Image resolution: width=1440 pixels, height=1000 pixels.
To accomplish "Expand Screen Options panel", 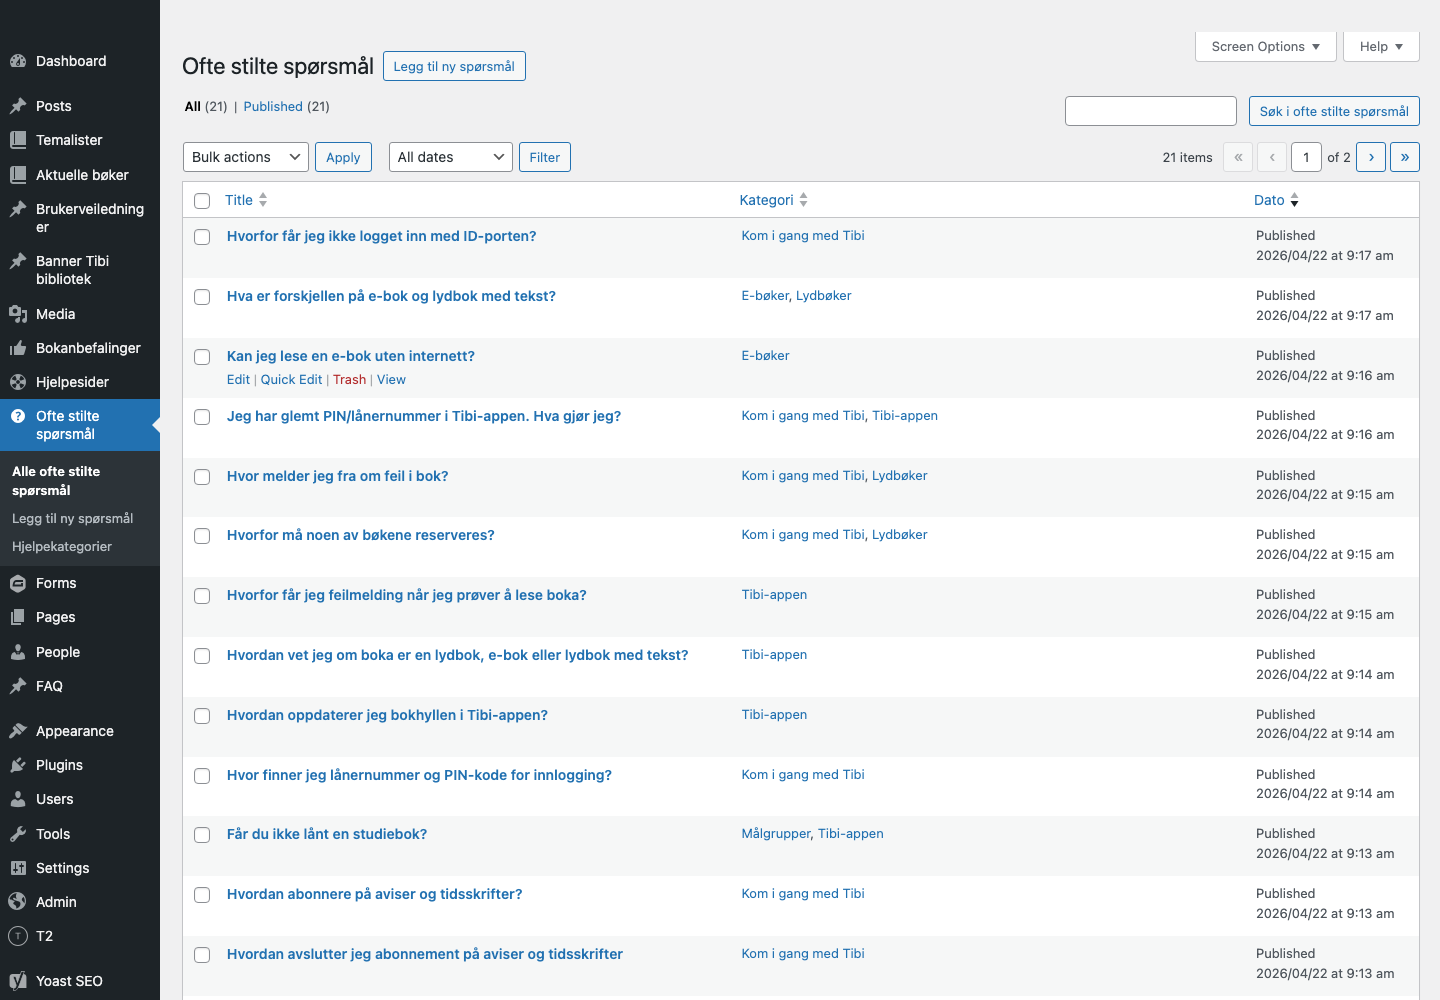I will pos(1266,46).
